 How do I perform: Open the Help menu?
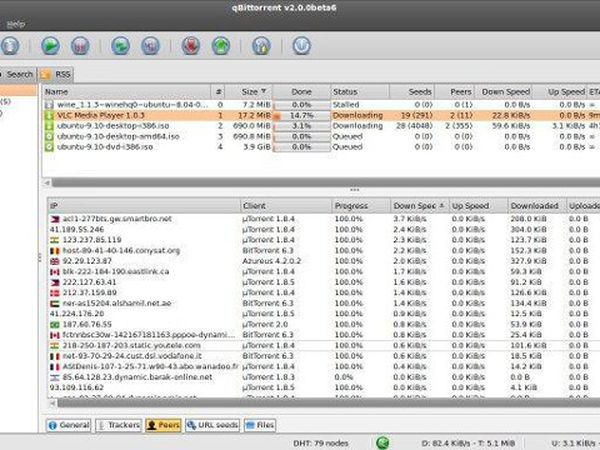[15, 22]
